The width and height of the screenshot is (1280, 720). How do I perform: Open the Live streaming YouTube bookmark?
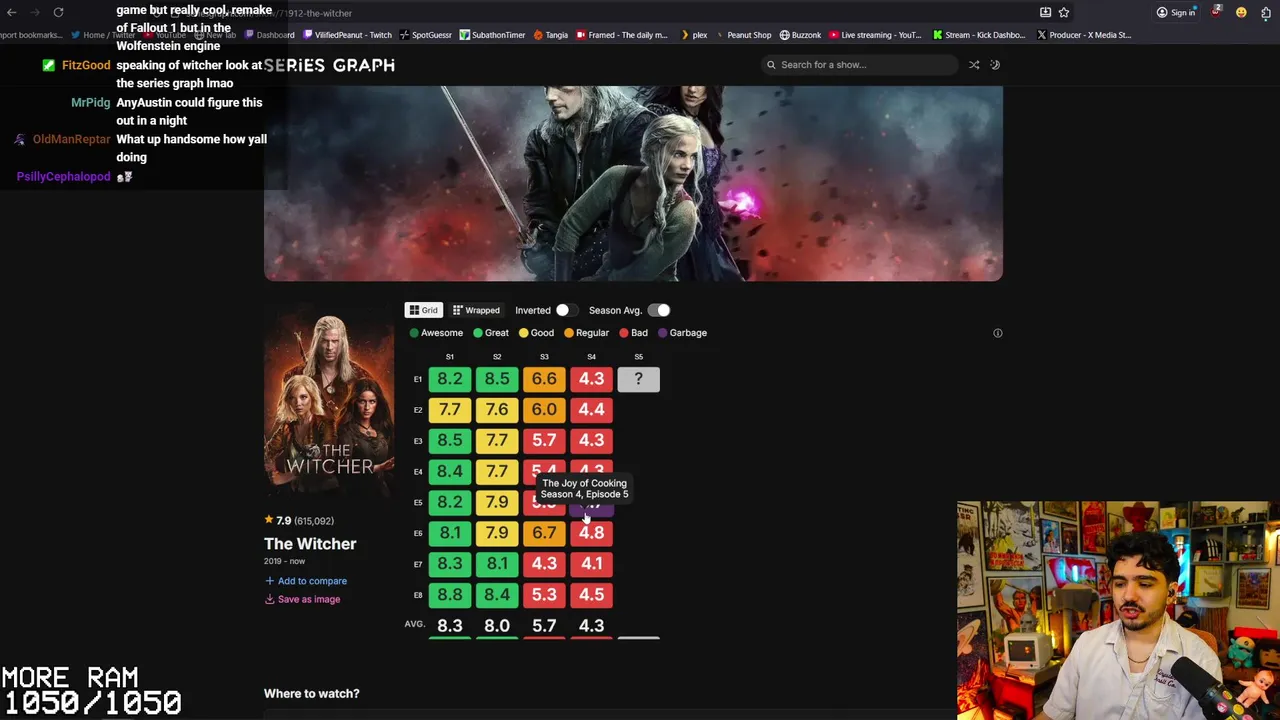click(874, 35)
